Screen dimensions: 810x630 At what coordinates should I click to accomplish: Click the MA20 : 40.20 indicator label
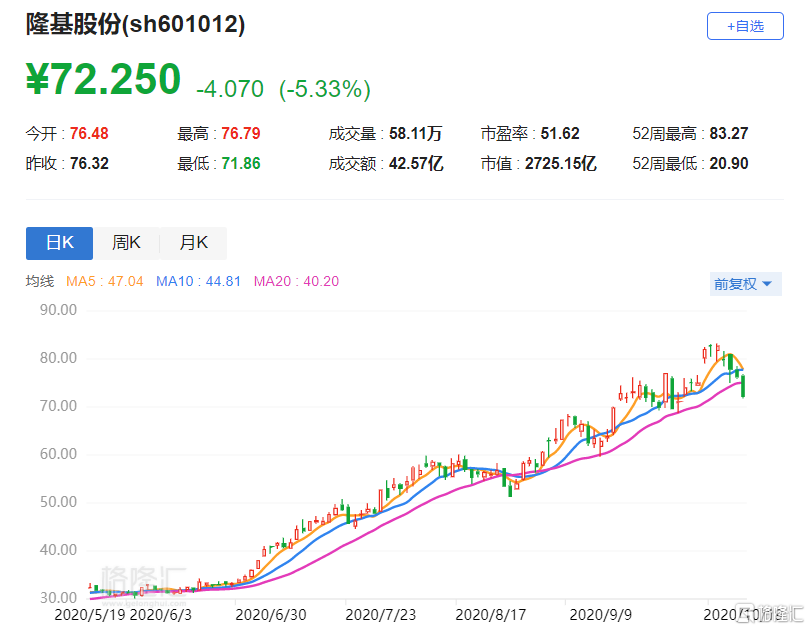pos(297,281)
